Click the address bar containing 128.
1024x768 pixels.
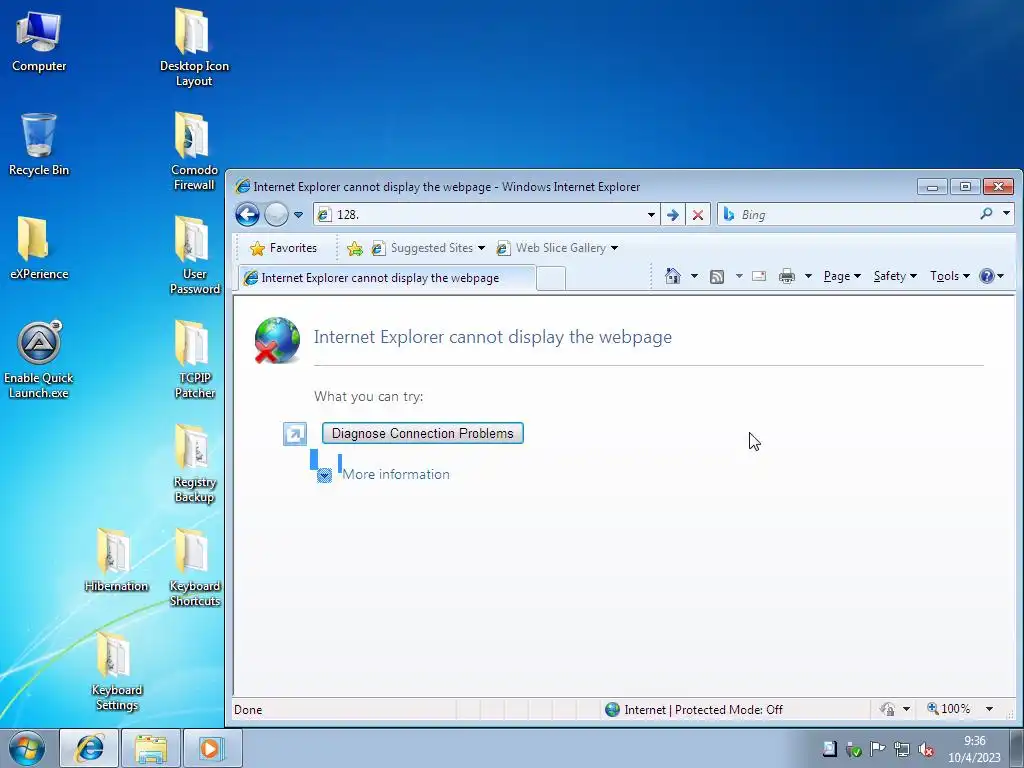tap(485, 215)
